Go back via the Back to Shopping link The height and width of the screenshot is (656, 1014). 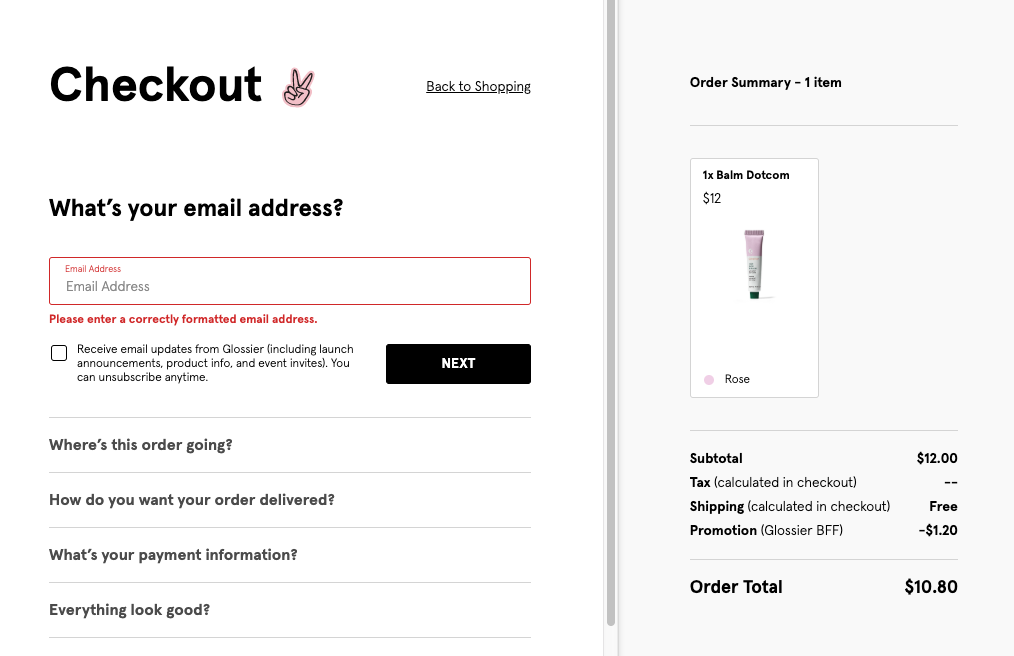click(478, 87)
